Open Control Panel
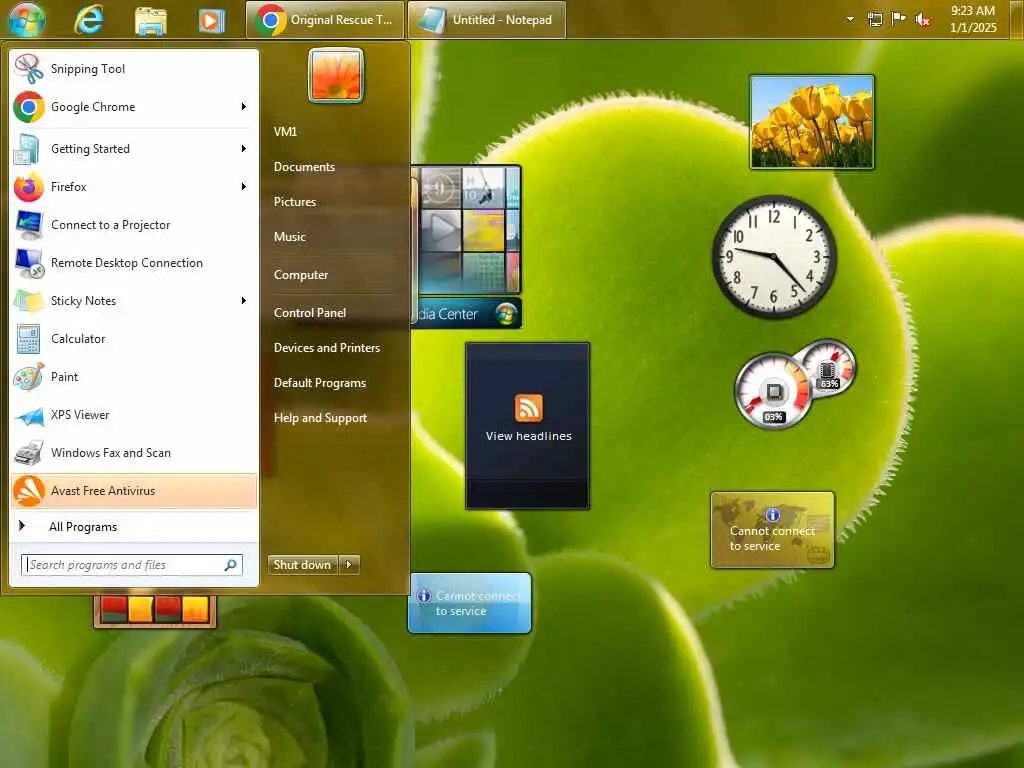The image size is (1024, 768). [x=310, y=313]
